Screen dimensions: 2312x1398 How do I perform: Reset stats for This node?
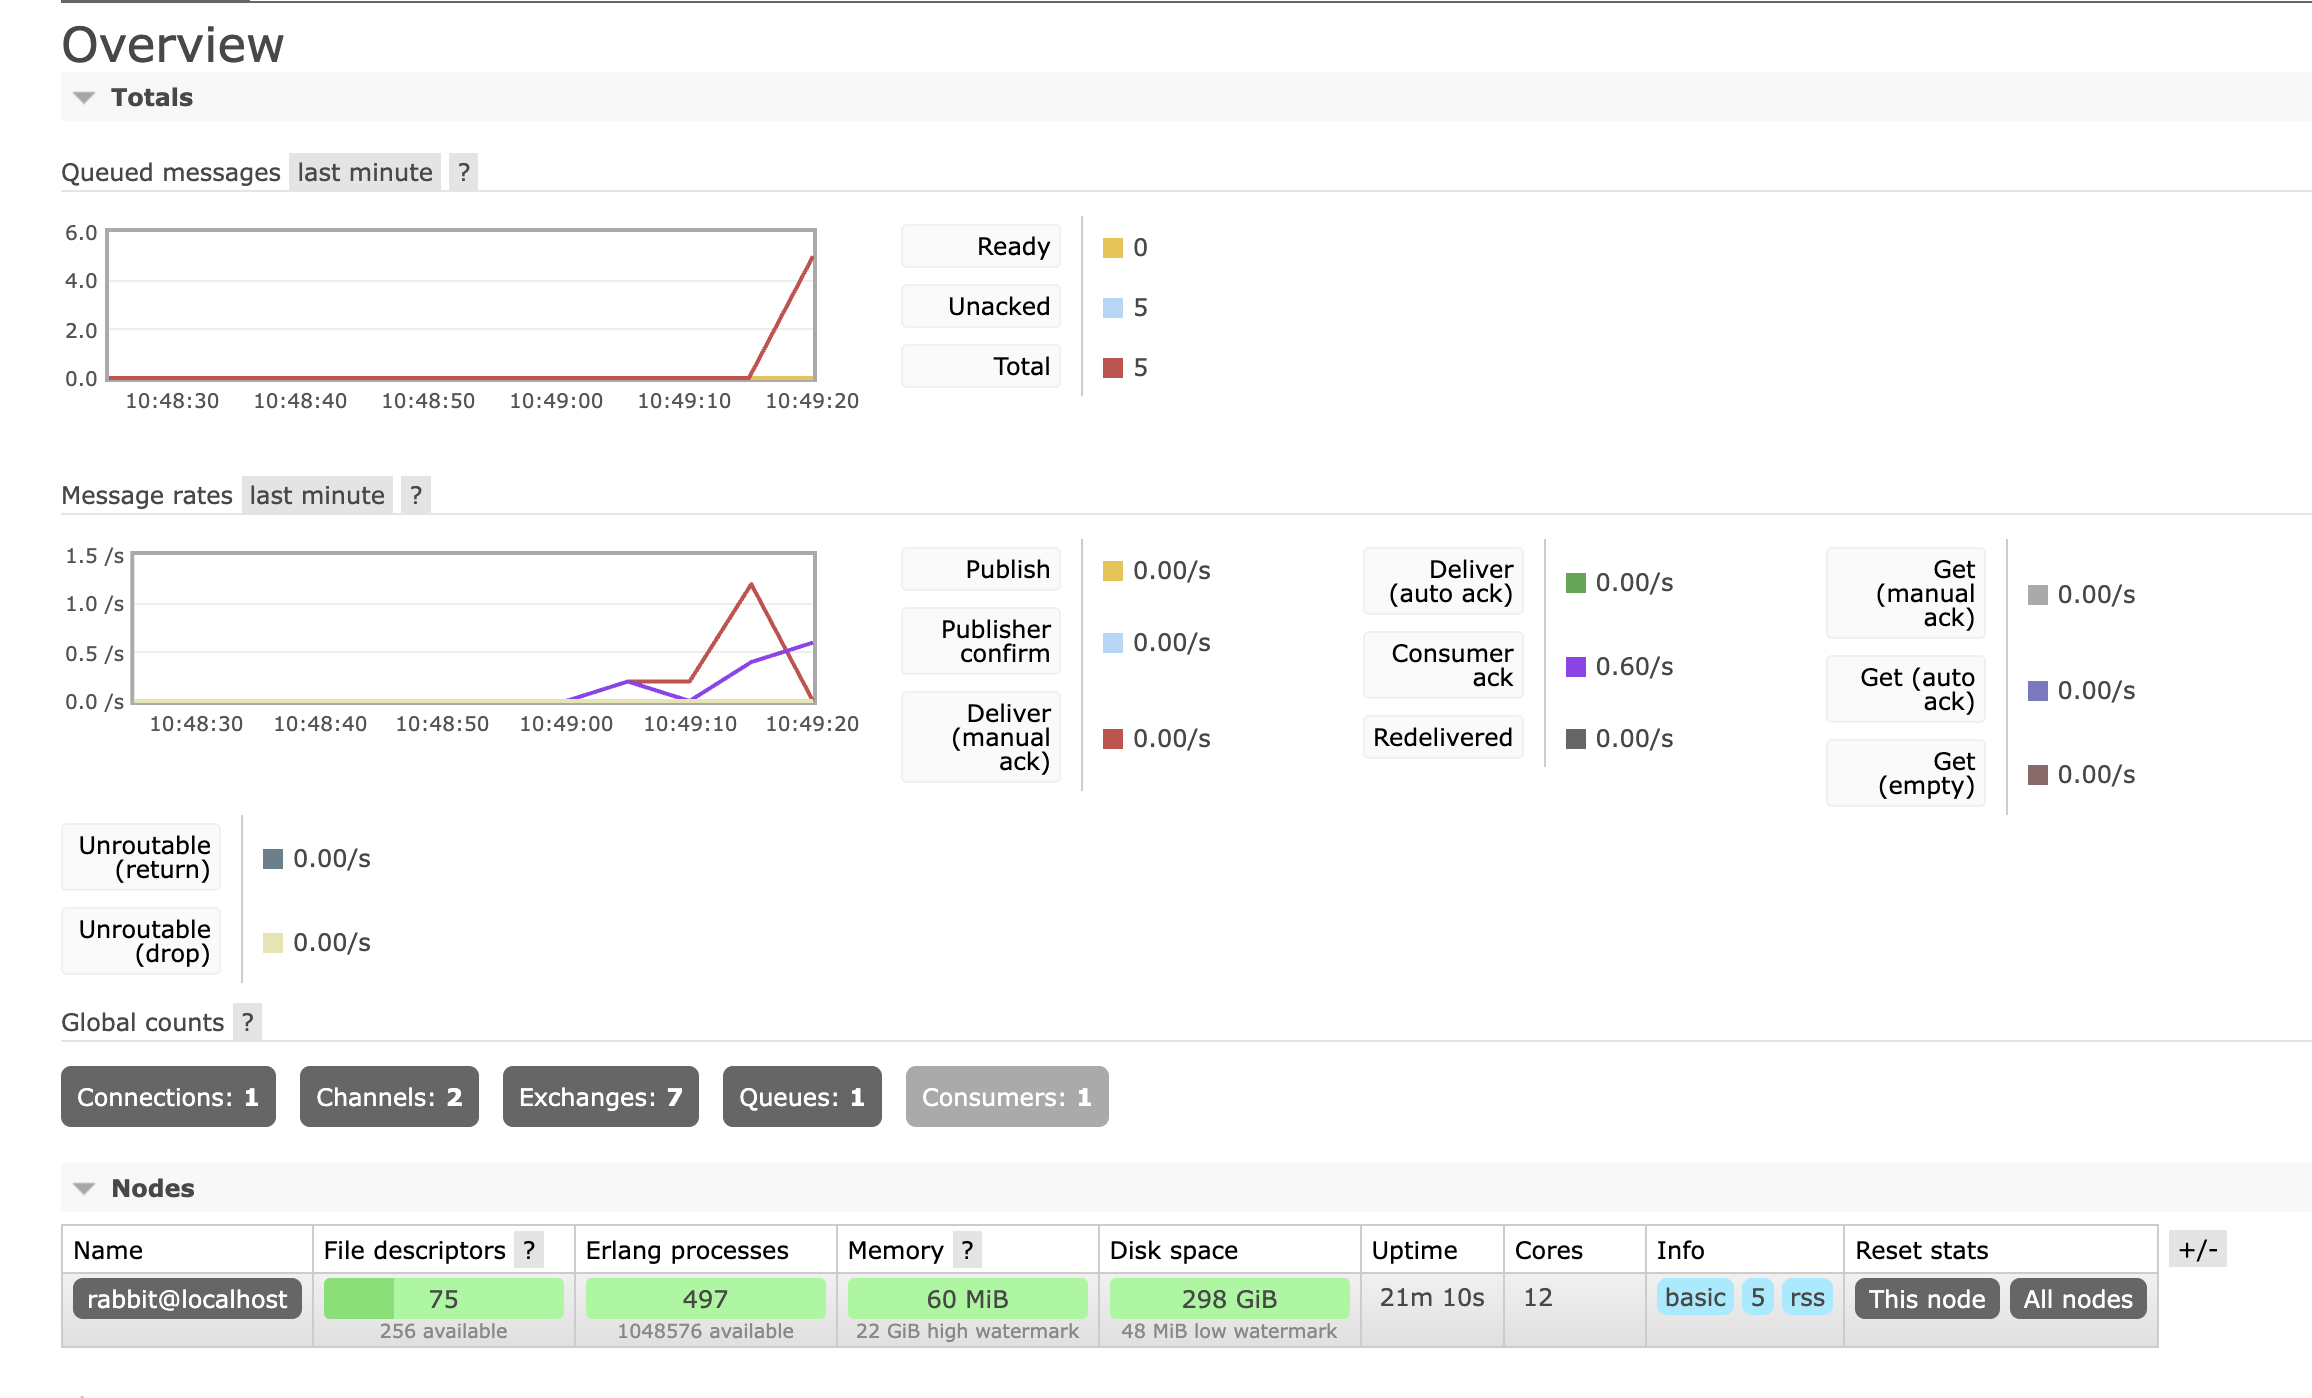tap(1927, 1299)
